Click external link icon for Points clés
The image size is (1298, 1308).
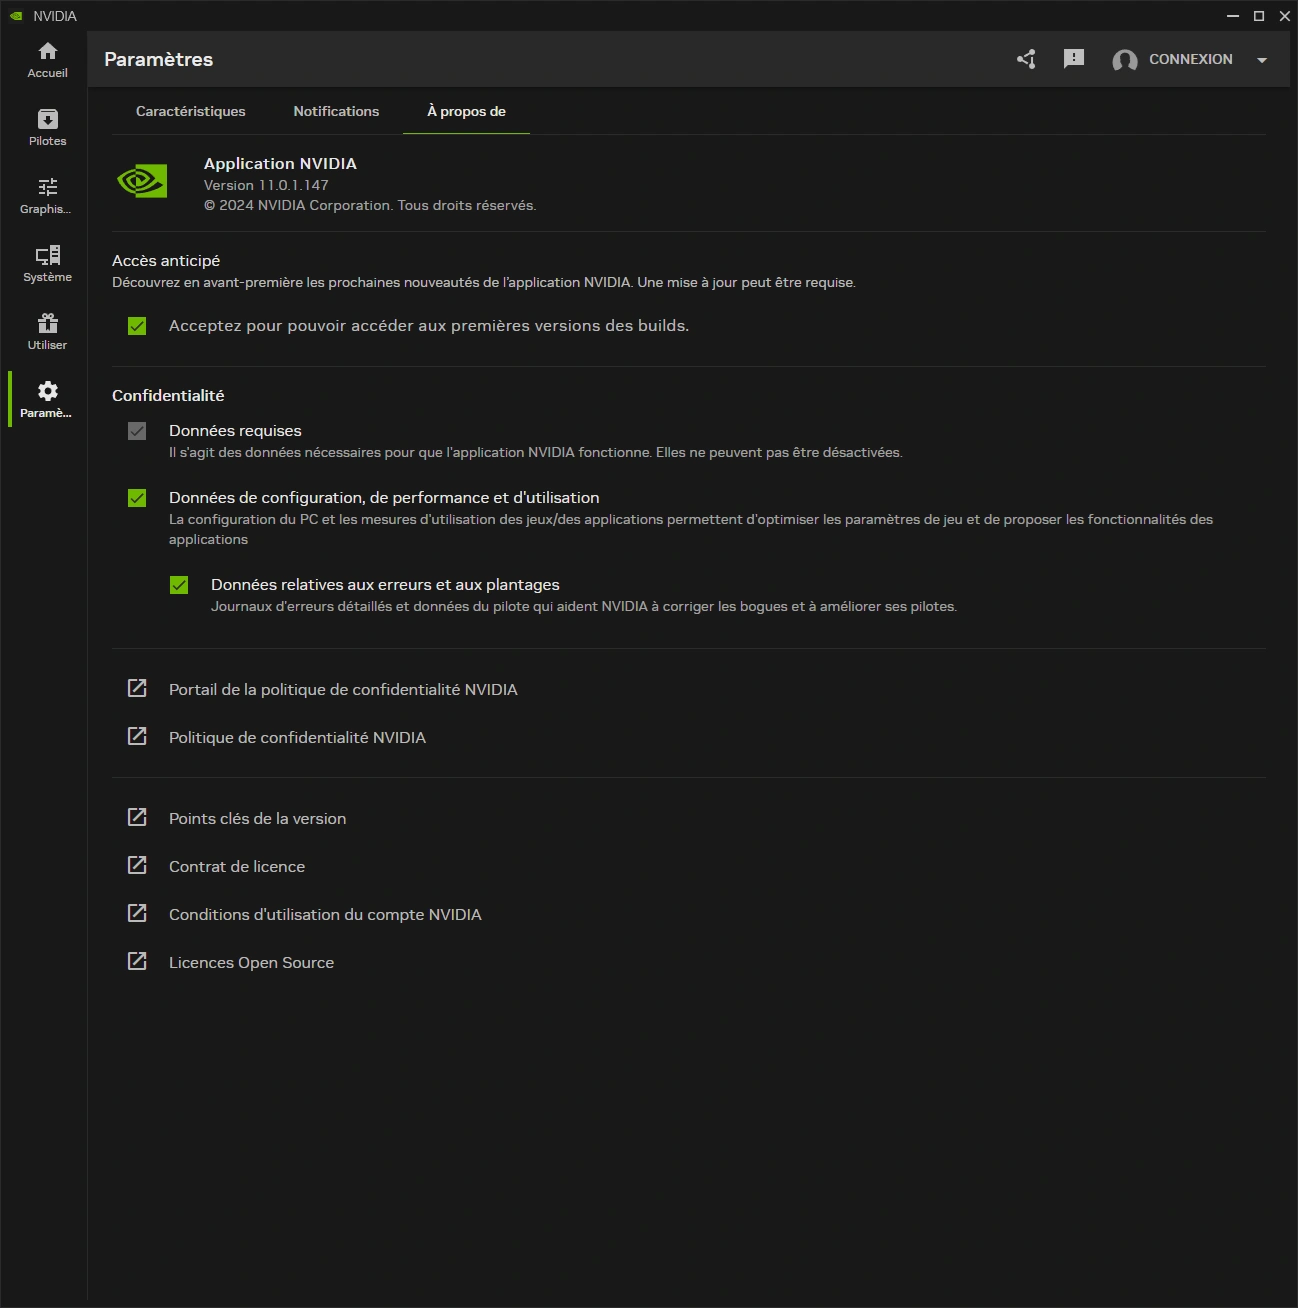(137, 817)
